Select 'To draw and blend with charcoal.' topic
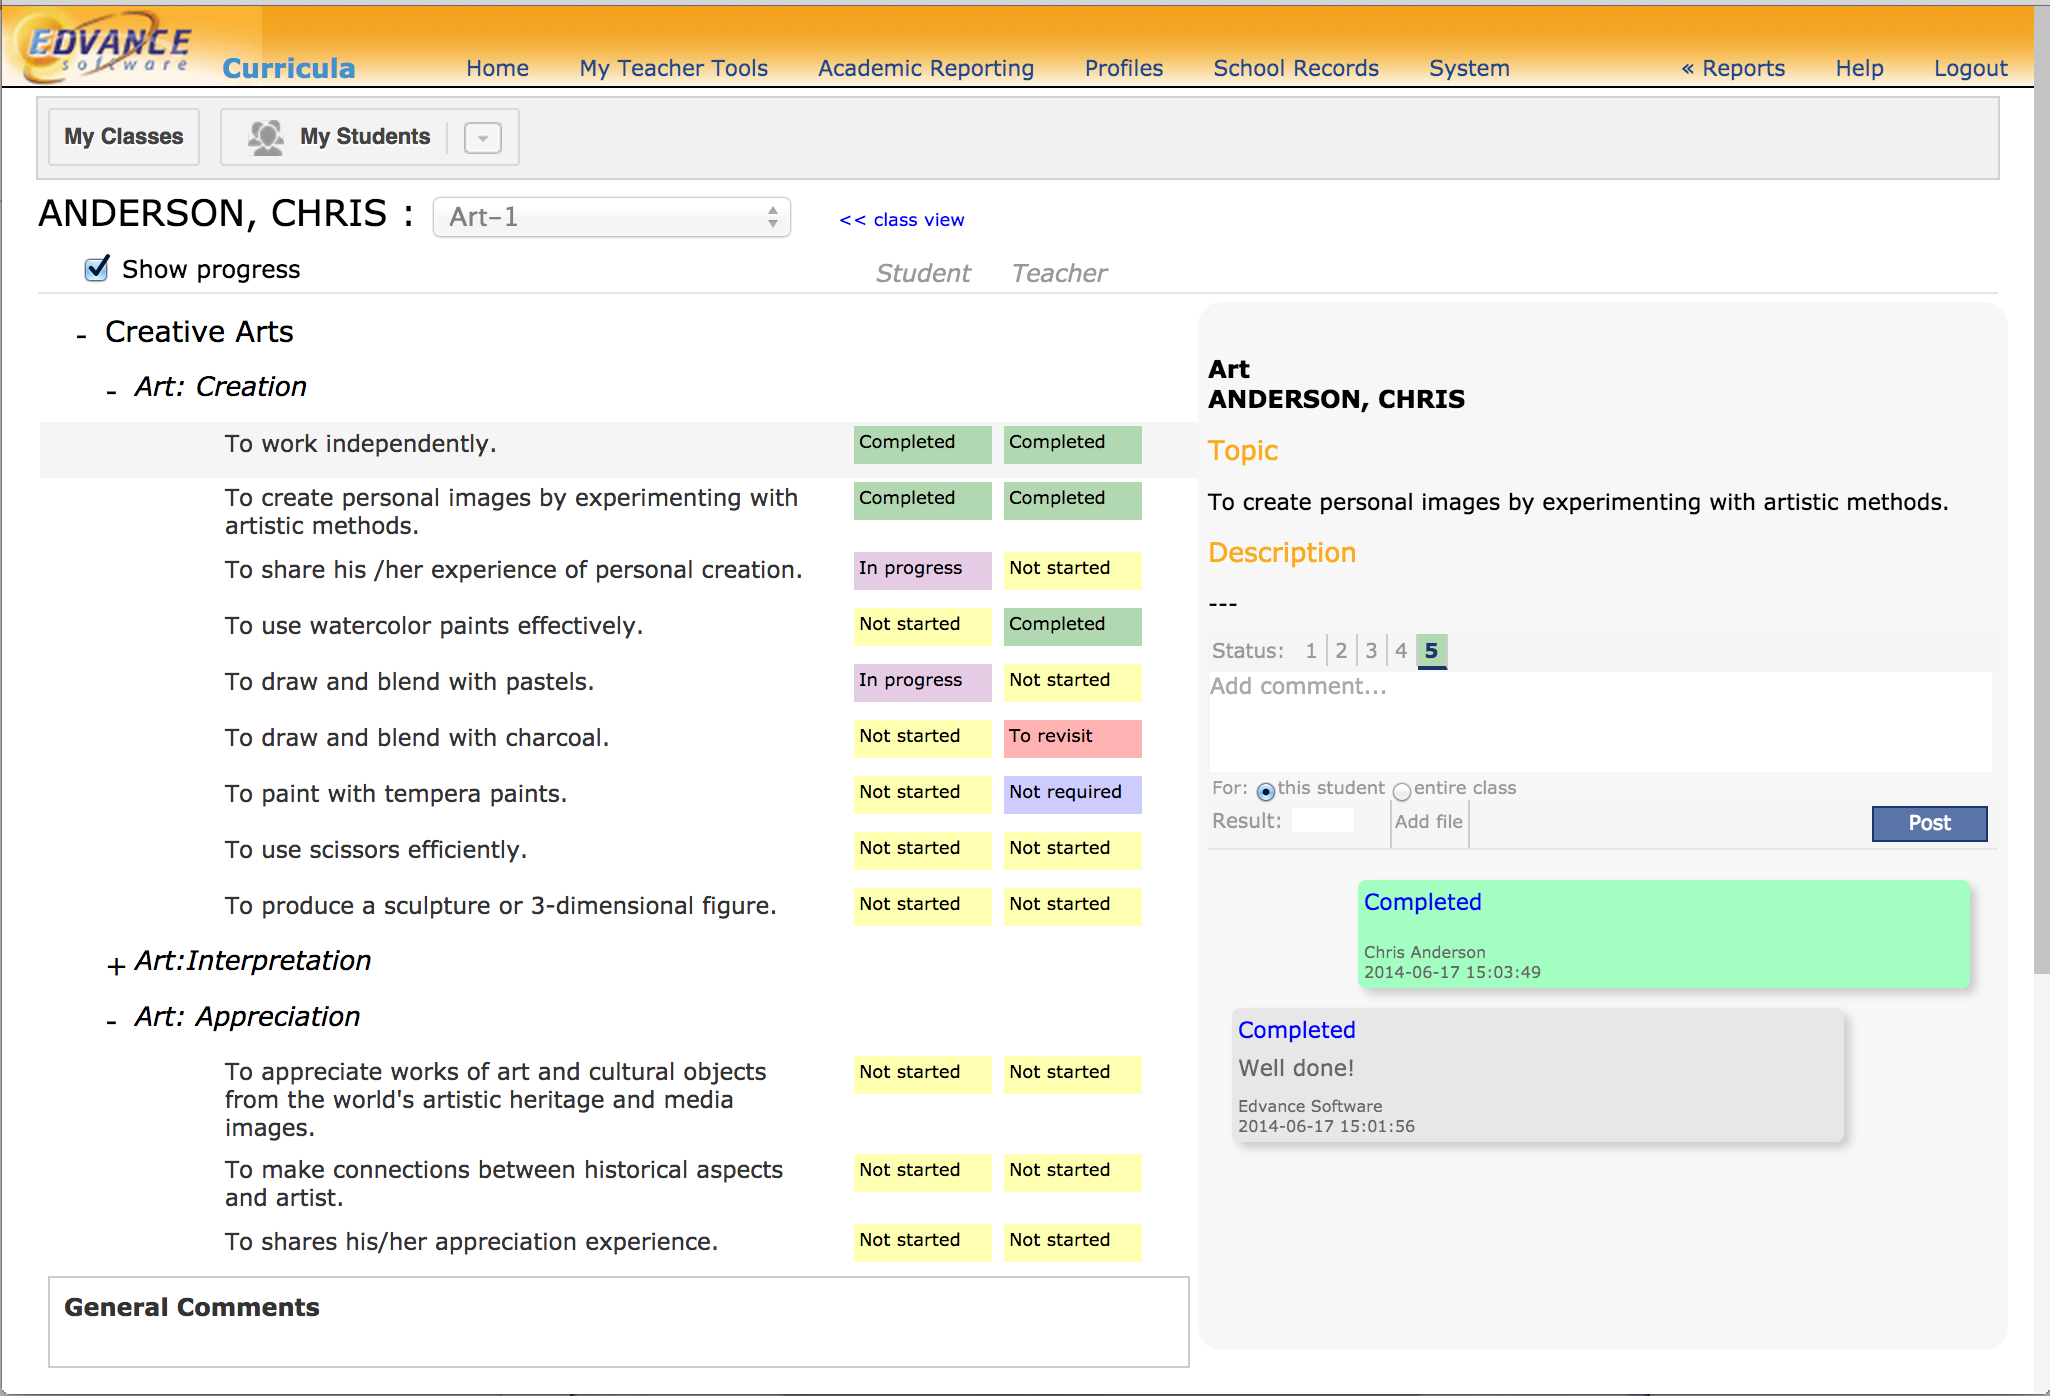The image size is (2050, 1396). [416, 738]
